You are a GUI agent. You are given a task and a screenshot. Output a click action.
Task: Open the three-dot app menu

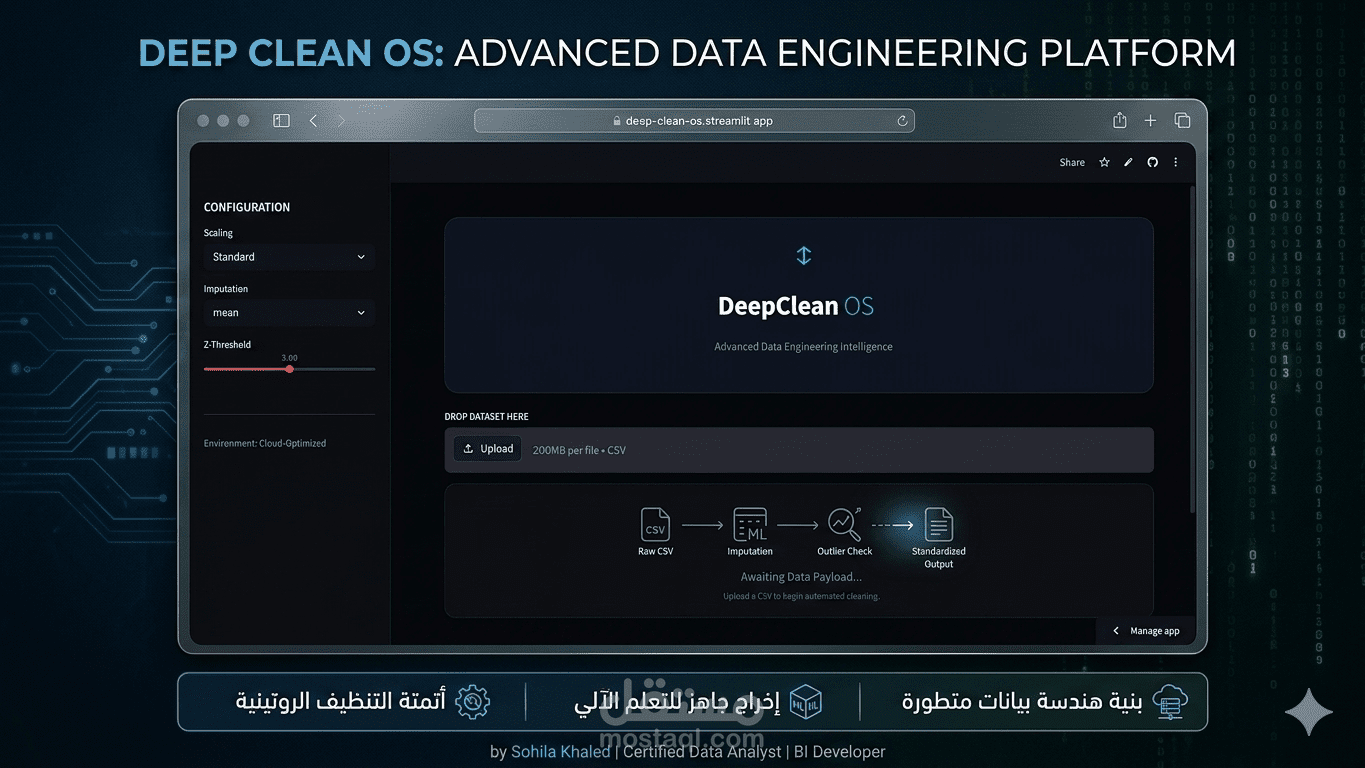pos(1176,162)
